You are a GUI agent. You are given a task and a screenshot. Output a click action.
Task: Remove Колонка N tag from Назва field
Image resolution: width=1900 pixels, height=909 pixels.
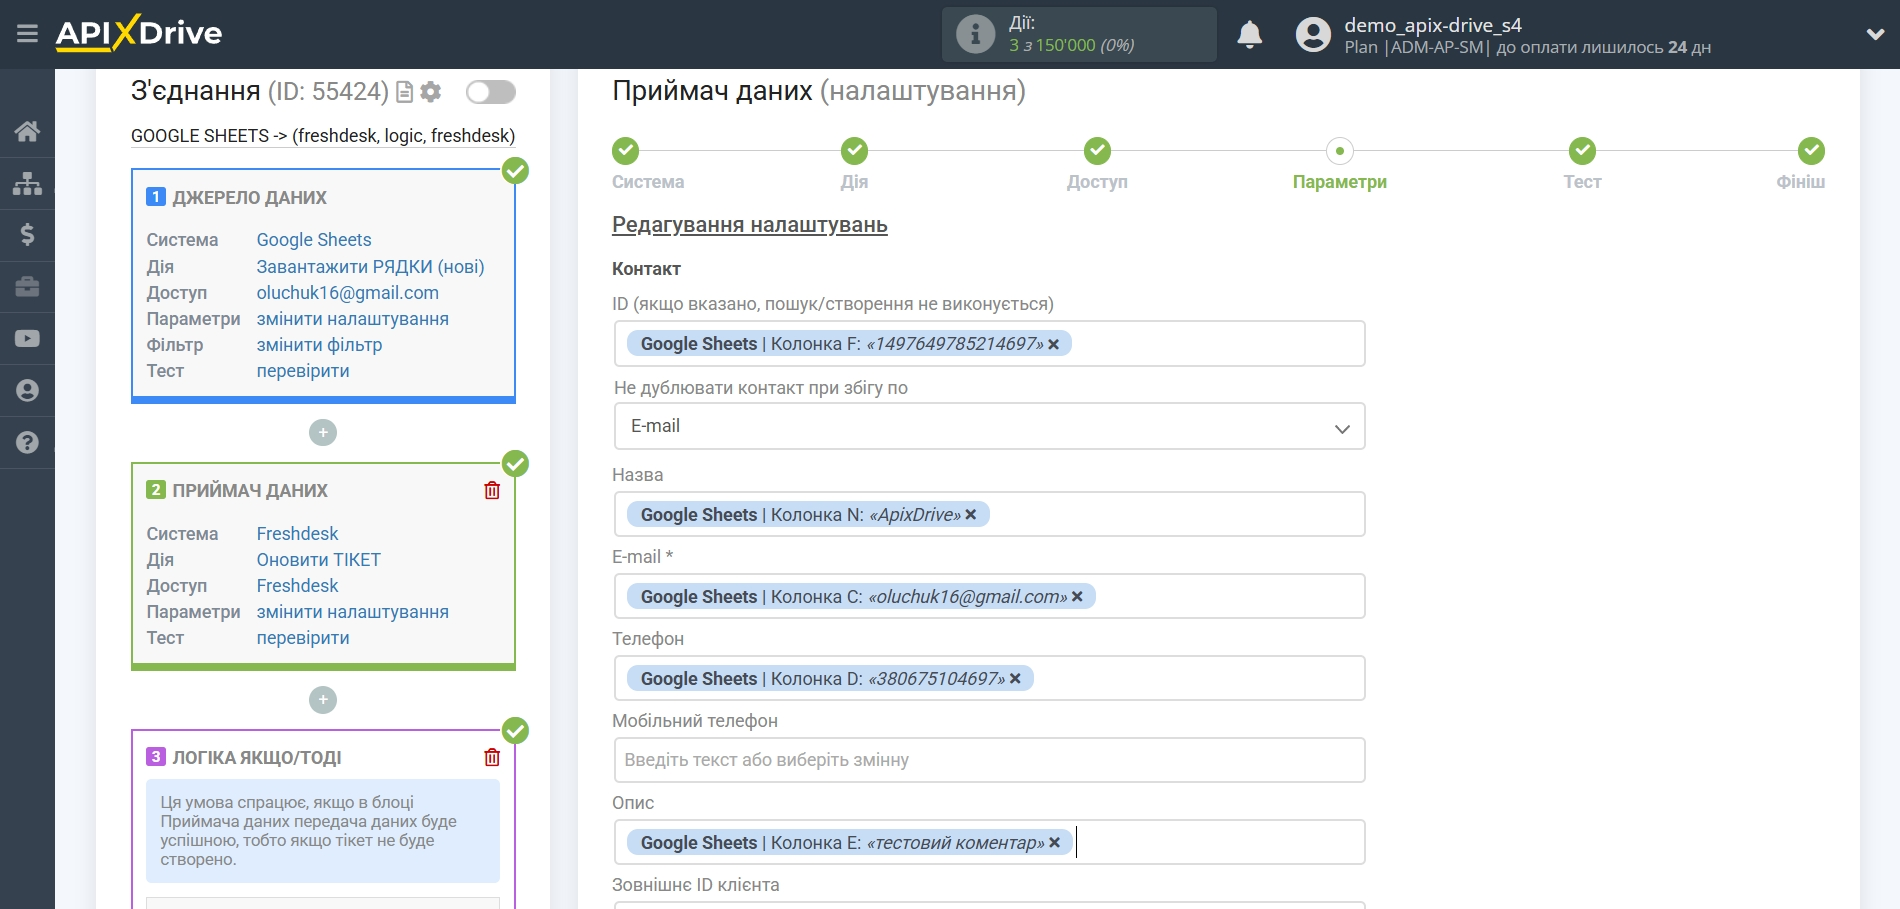pyautogui.click(x=970, y=515)
